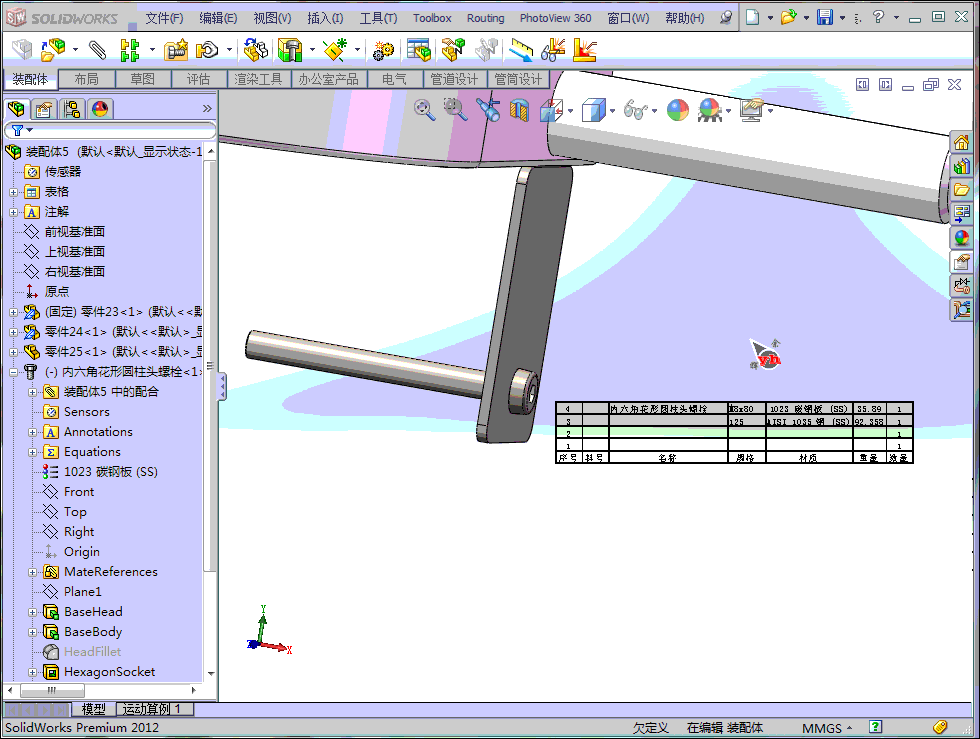Expand the tree pane chevron button
The image size is (980, 739).
(x=208, y=109)
